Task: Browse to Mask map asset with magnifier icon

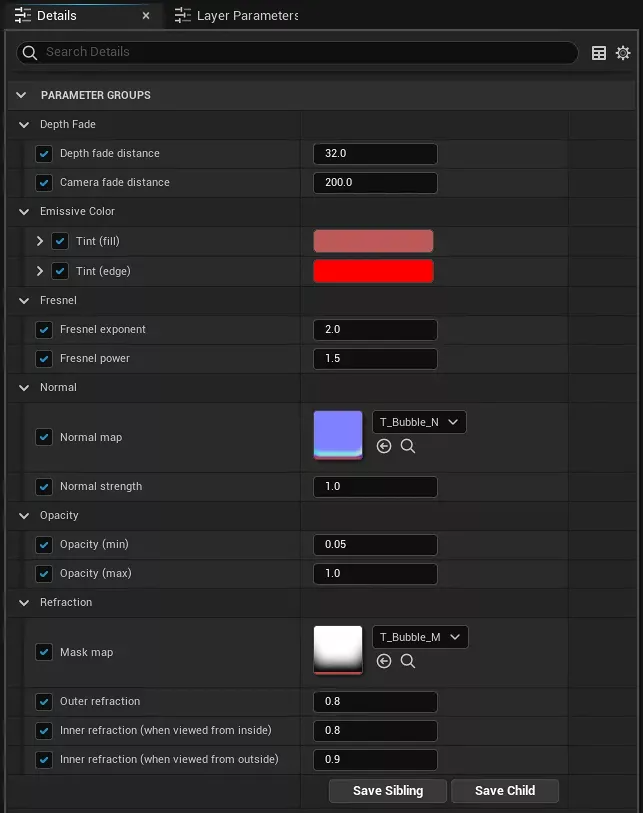Action: click(x=408, y=661)
